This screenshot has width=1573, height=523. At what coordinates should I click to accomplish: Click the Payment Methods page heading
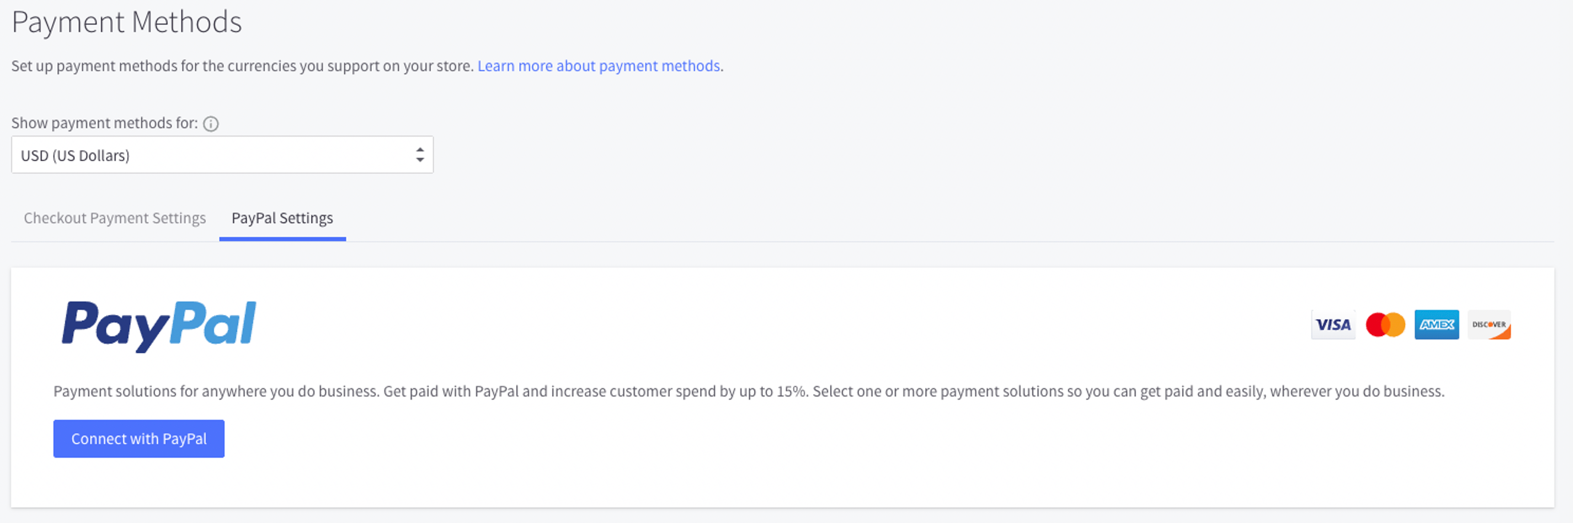[x=127, y=22]
